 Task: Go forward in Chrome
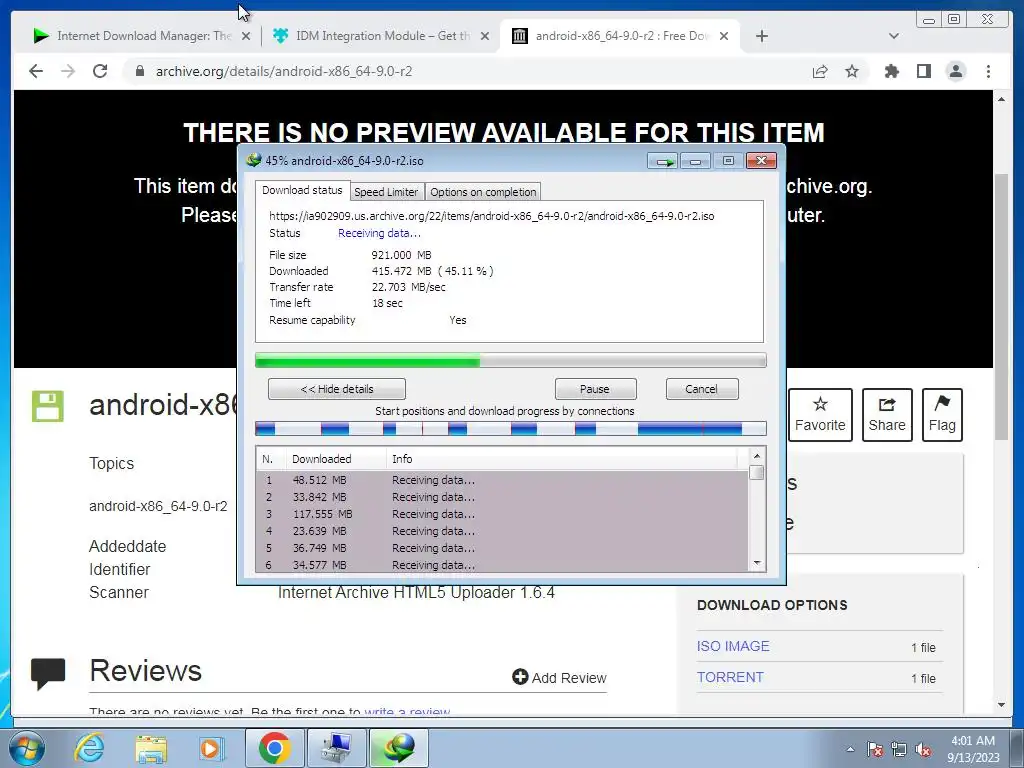(x=68, y=71)
